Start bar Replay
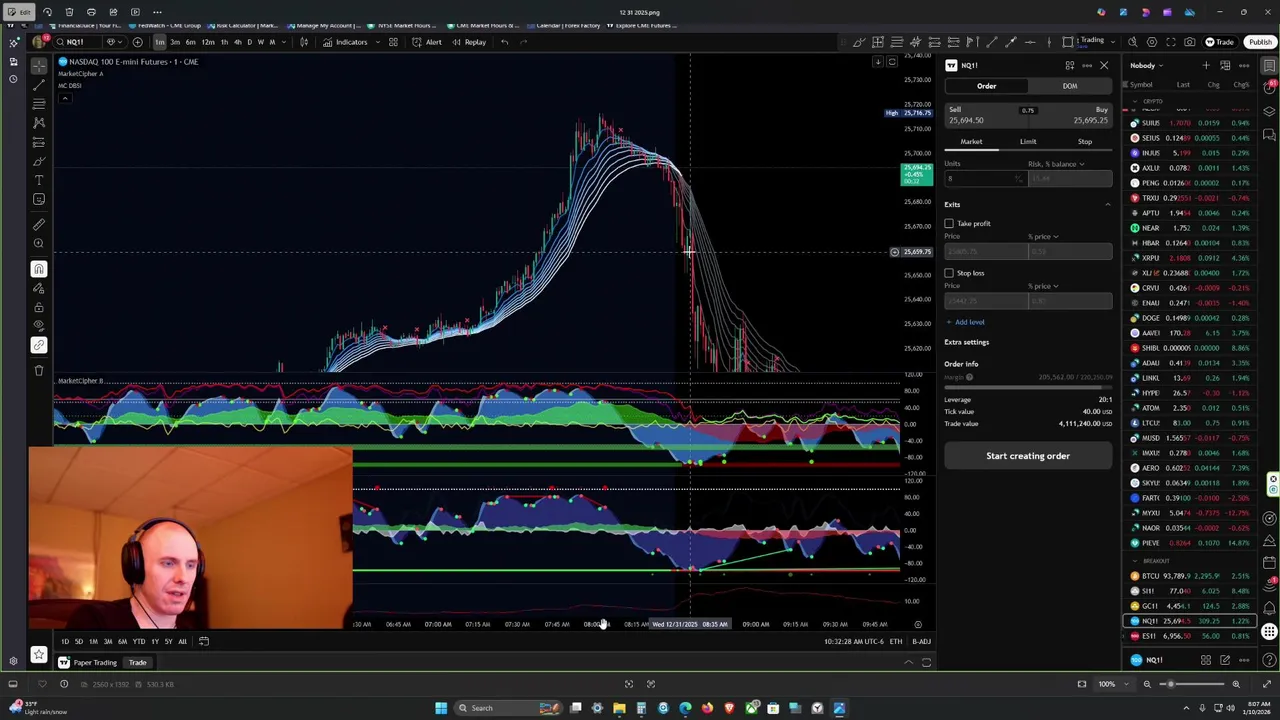 click(469, 42)
